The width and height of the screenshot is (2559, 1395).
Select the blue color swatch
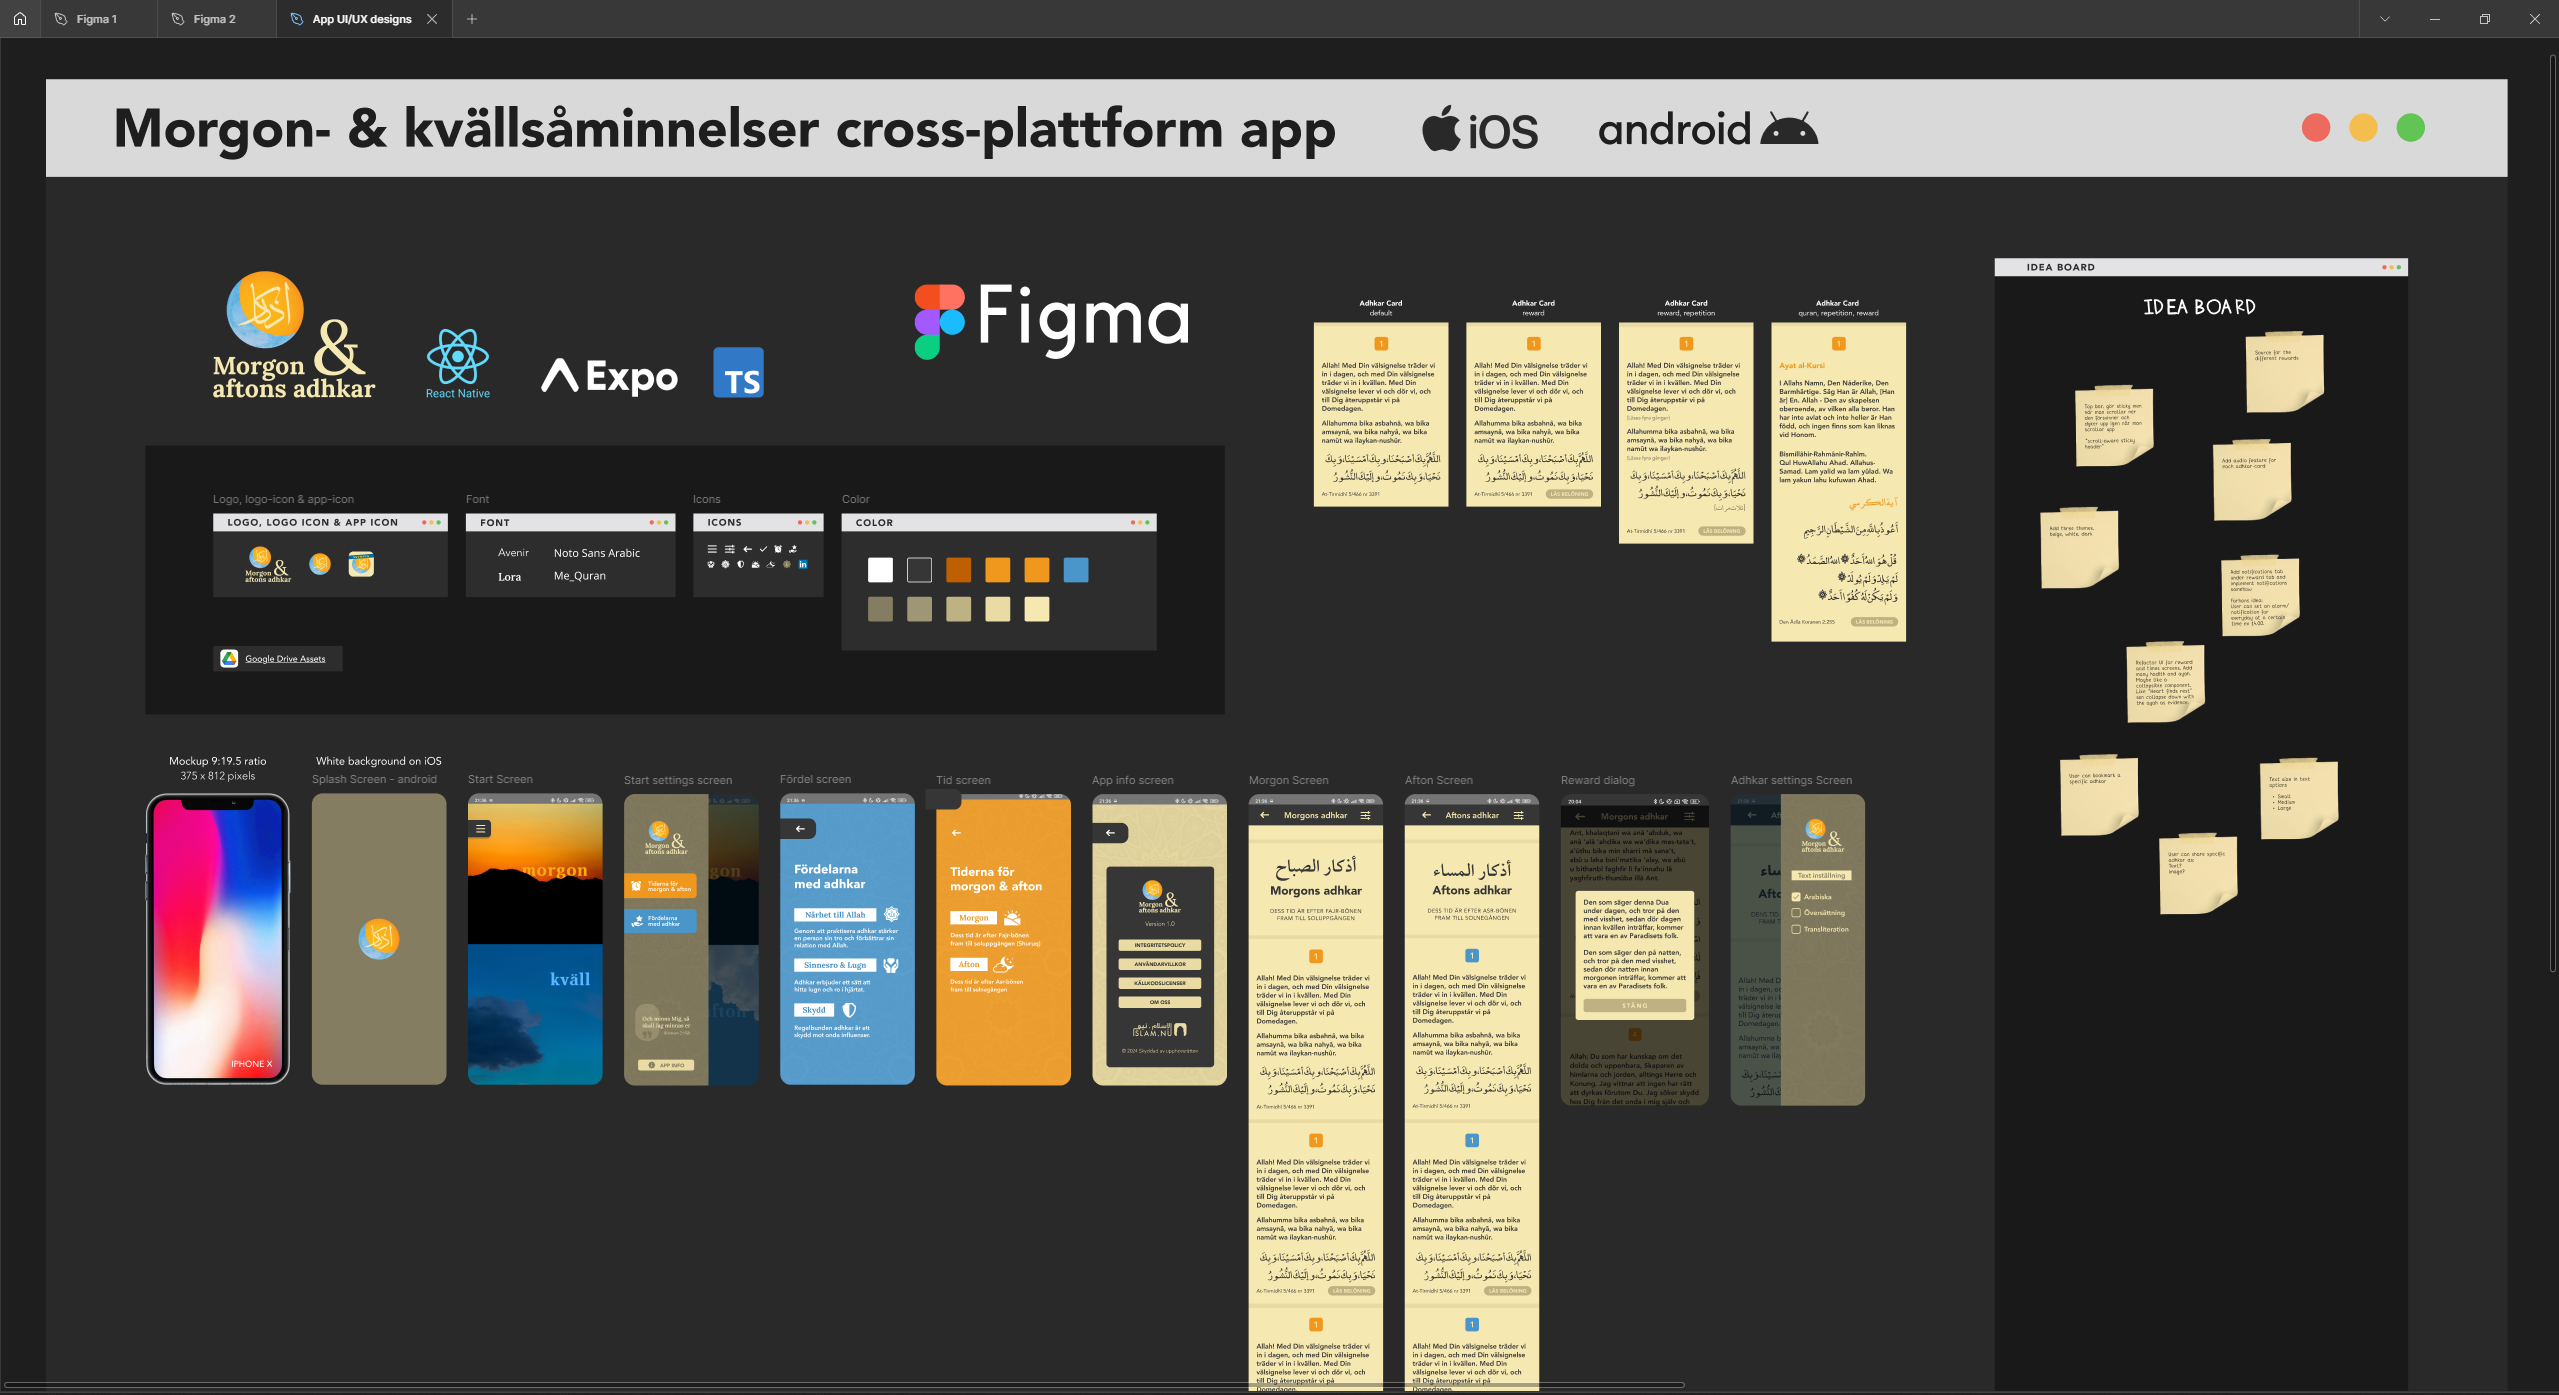(1076, 570)
